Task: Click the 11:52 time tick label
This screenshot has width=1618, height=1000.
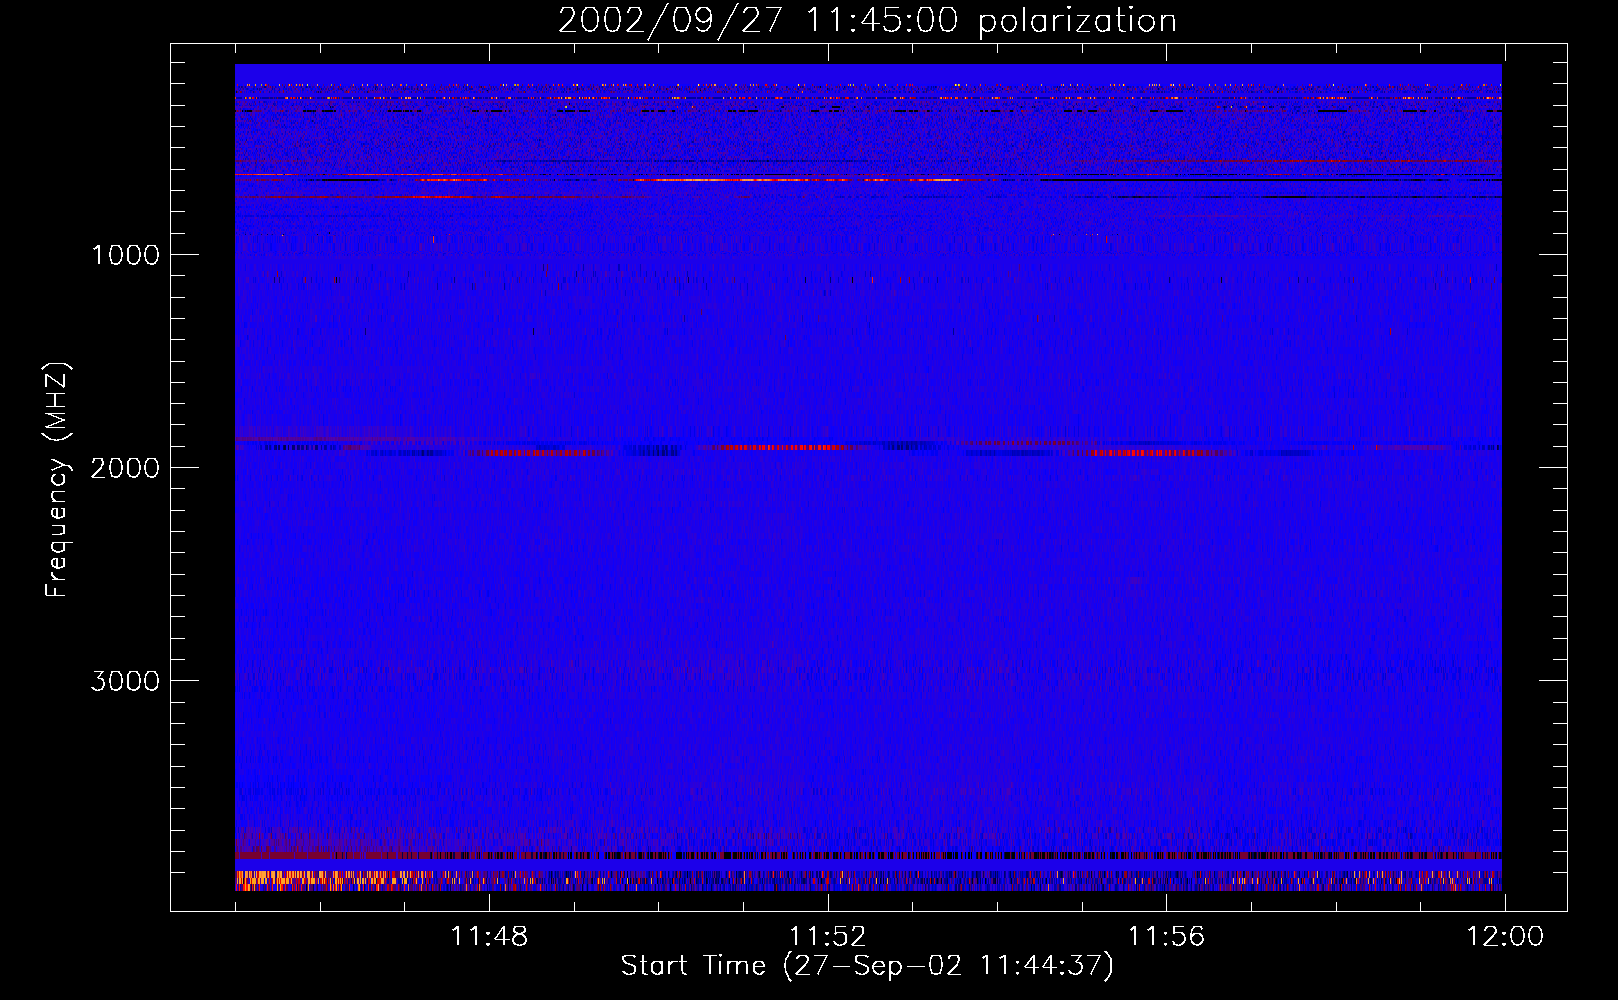Action: (x=828, y=937)
